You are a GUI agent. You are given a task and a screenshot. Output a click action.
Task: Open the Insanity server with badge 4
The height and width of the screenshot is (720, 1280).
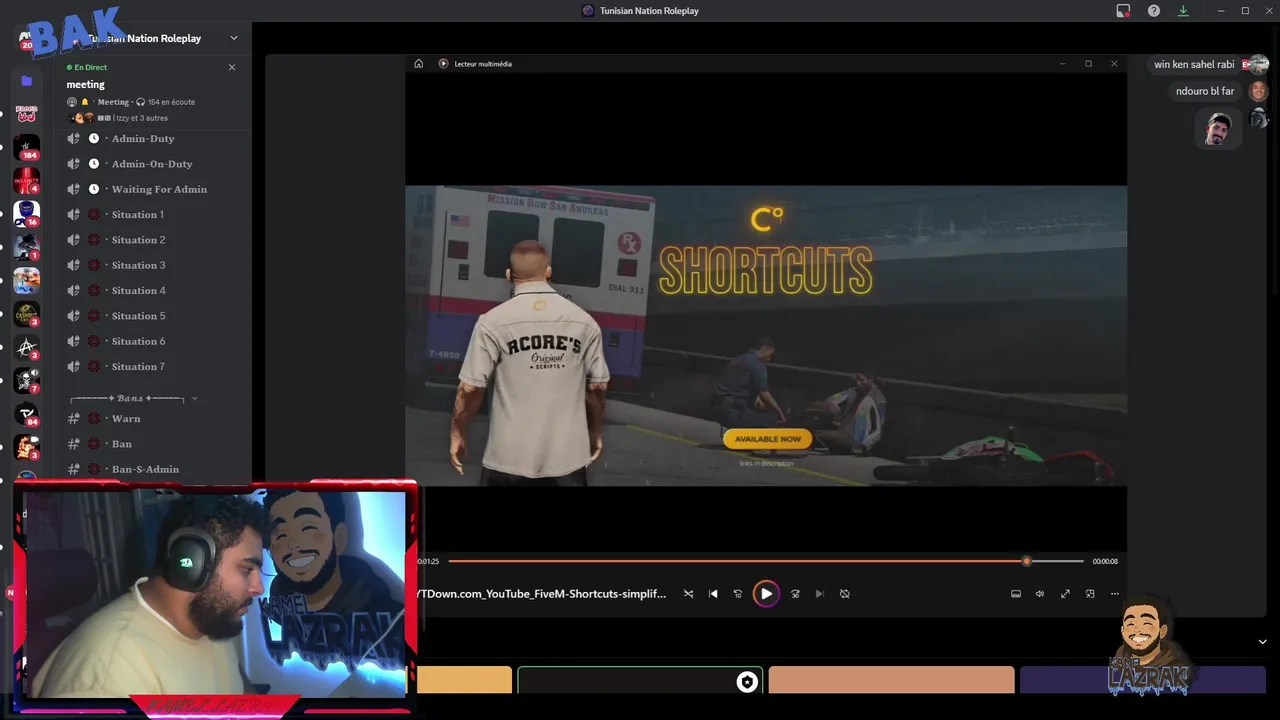click(27, 181)
